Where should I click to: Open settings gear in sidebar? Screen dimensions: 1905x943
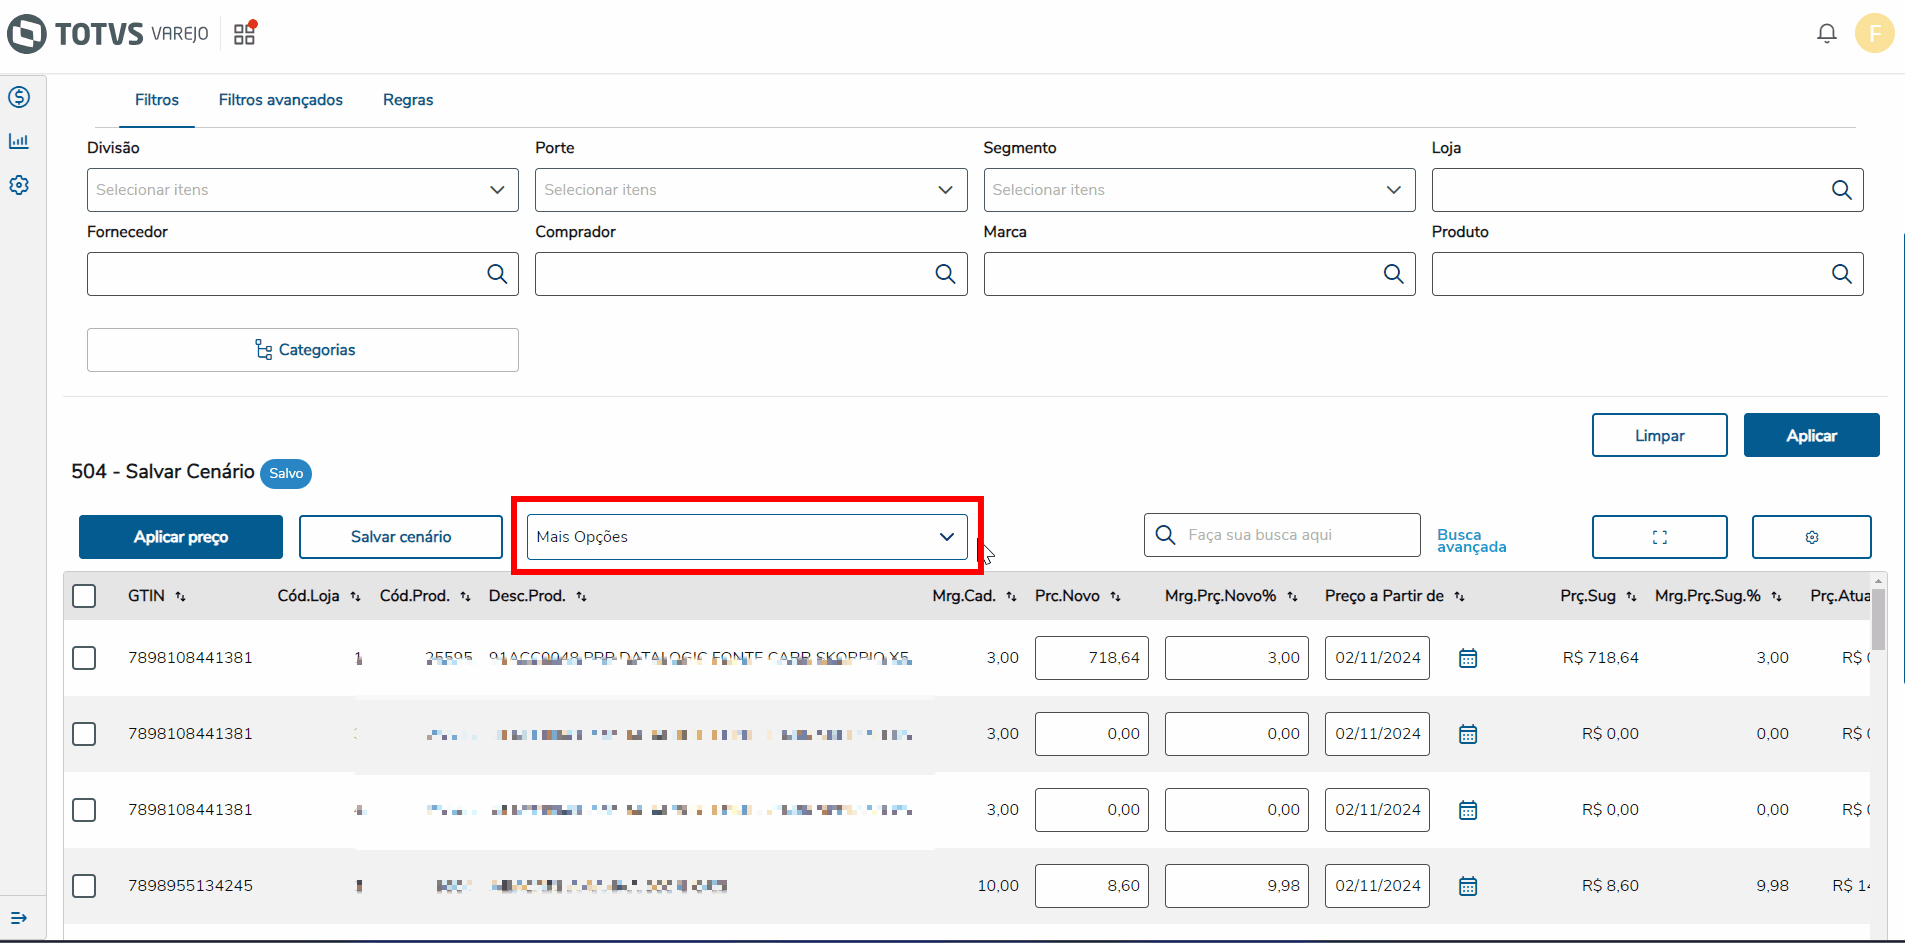point(19,185)
